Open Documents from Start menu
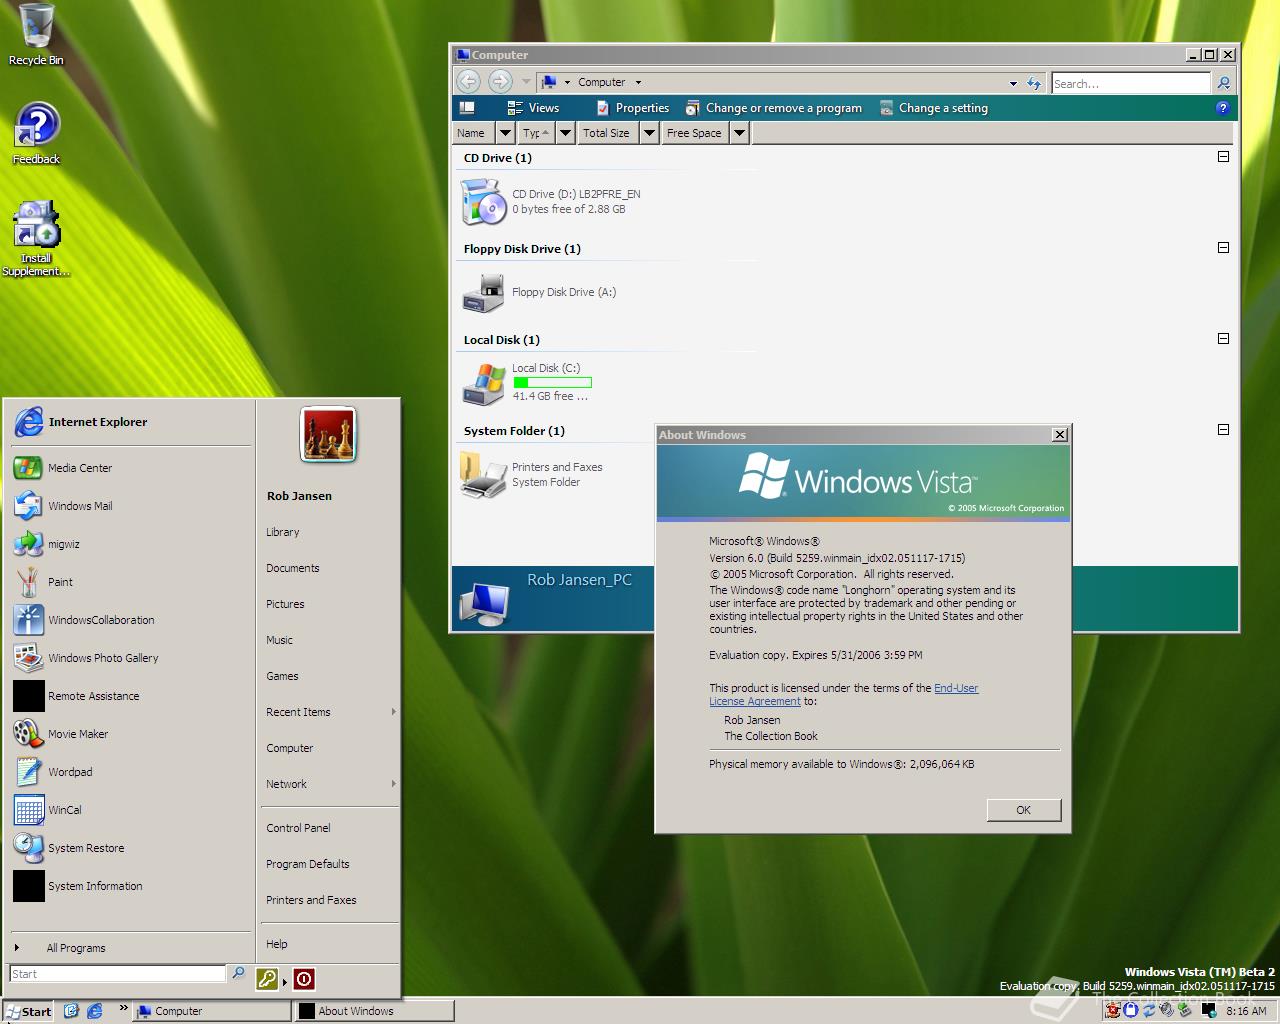 point(293,568)
